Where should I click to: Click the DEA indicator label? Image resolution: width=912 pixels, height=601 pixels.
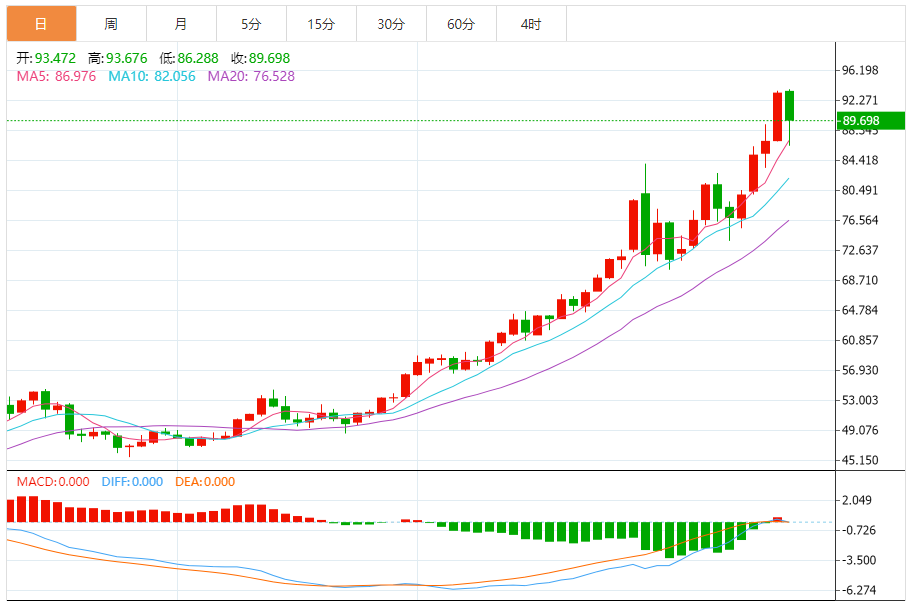(x=205, y=482)
